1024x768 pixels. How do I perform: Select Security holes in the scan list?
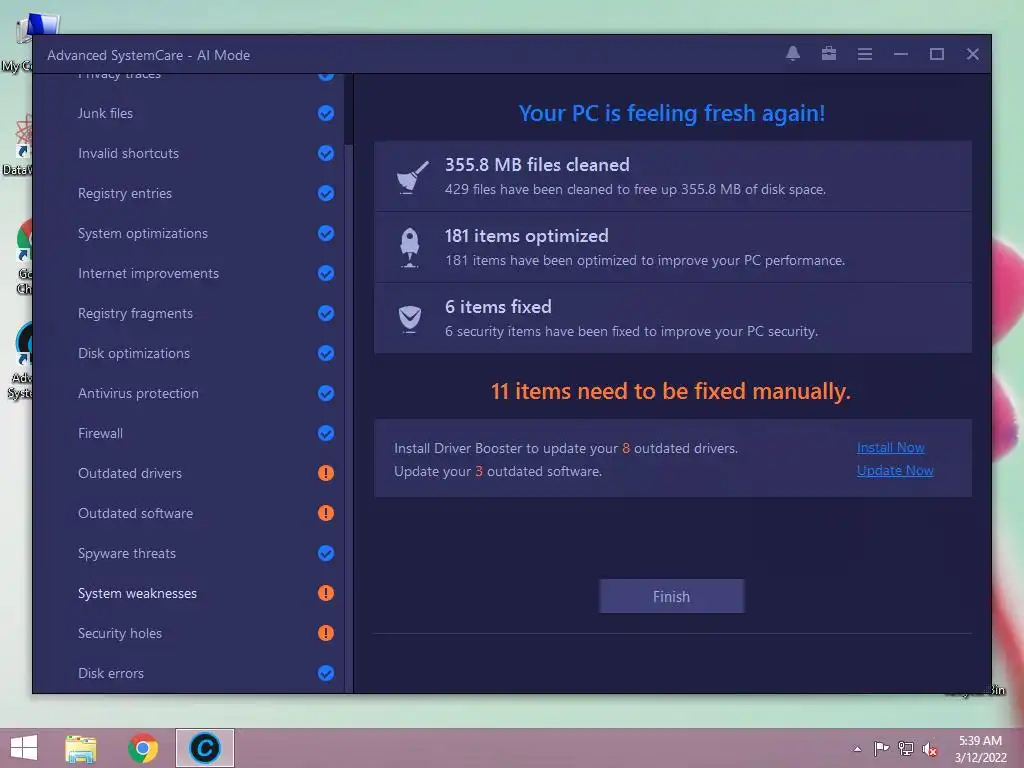[x=120, y=633]
